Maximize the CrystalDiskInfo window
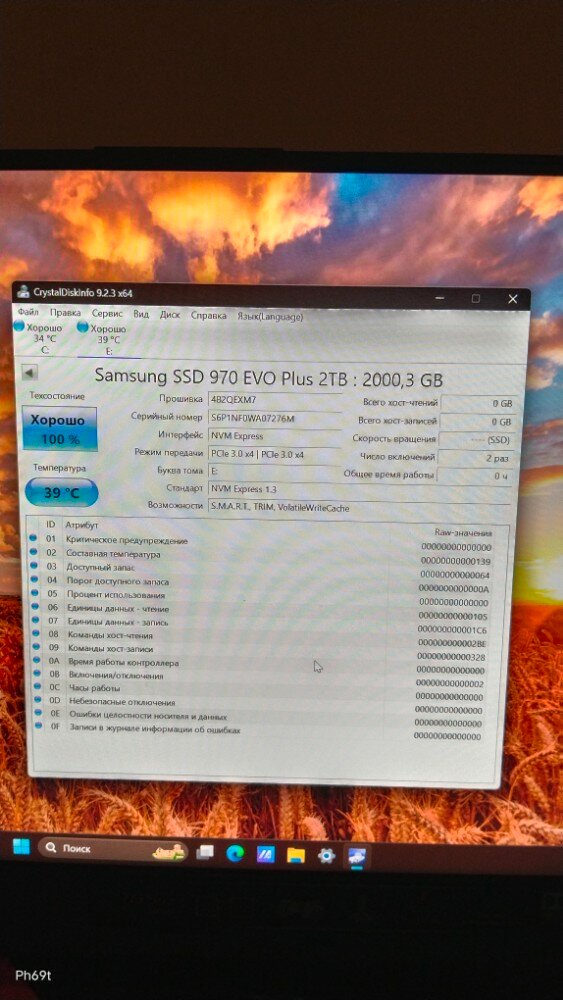The image size is (563, 1000). [476, 298]
